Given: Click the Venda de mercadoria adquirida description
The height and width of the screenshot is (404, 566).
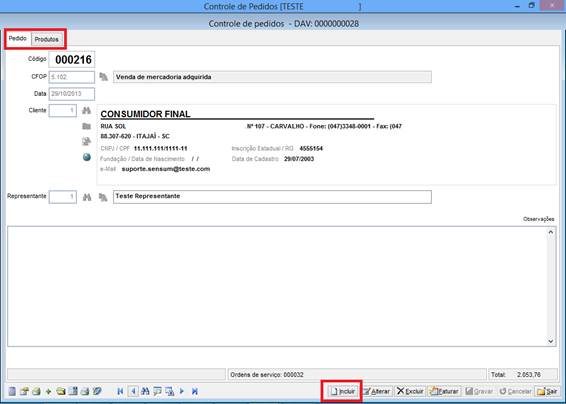Looking at the screenshot, I should [x=272, y=77].
